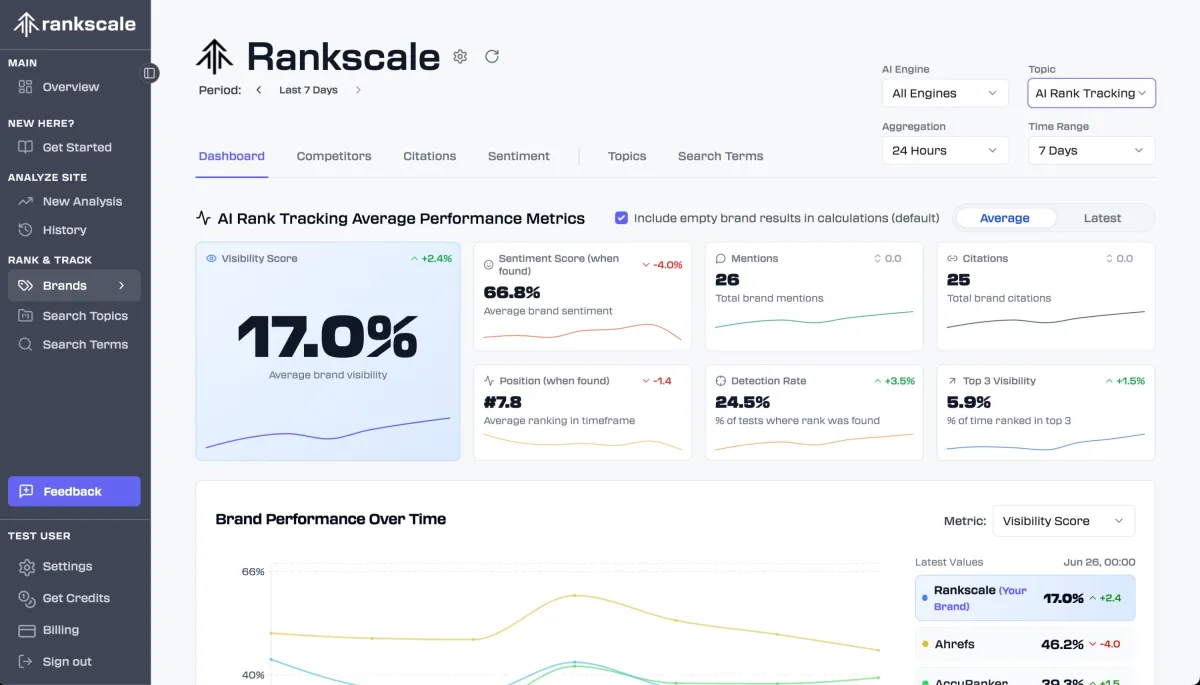Screen dimensions: 1200x685
Task: Open Search Topics in the sidebar
Action: coord(85,315)
